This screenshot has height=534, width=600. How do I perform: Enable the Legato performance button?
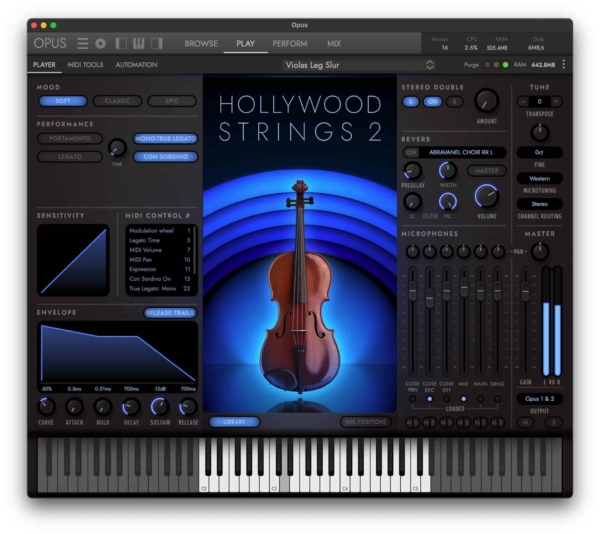pyautogui.click(x=70, y=156)
